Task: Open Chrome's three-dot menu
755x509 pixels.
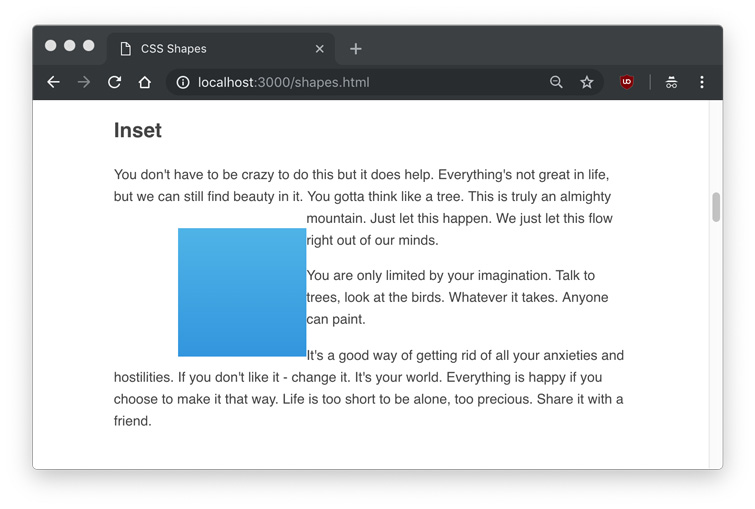Action: [702, 82]
